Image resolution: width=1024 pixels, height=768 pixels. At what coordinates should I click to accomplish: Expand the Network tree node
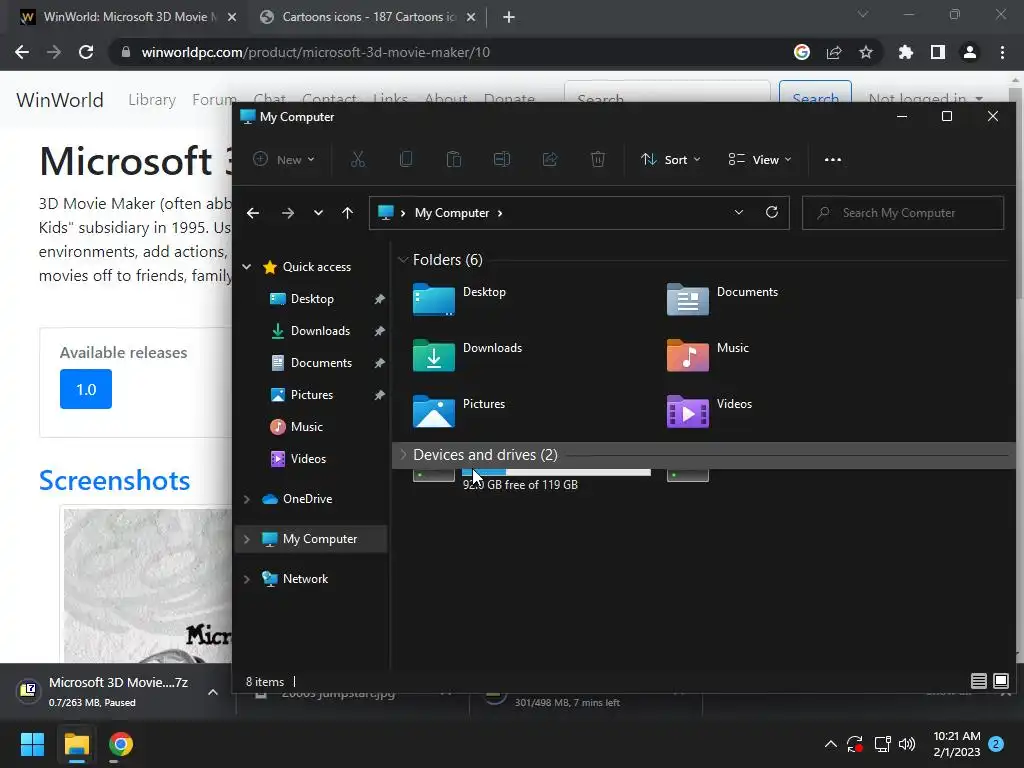point(247,579)
